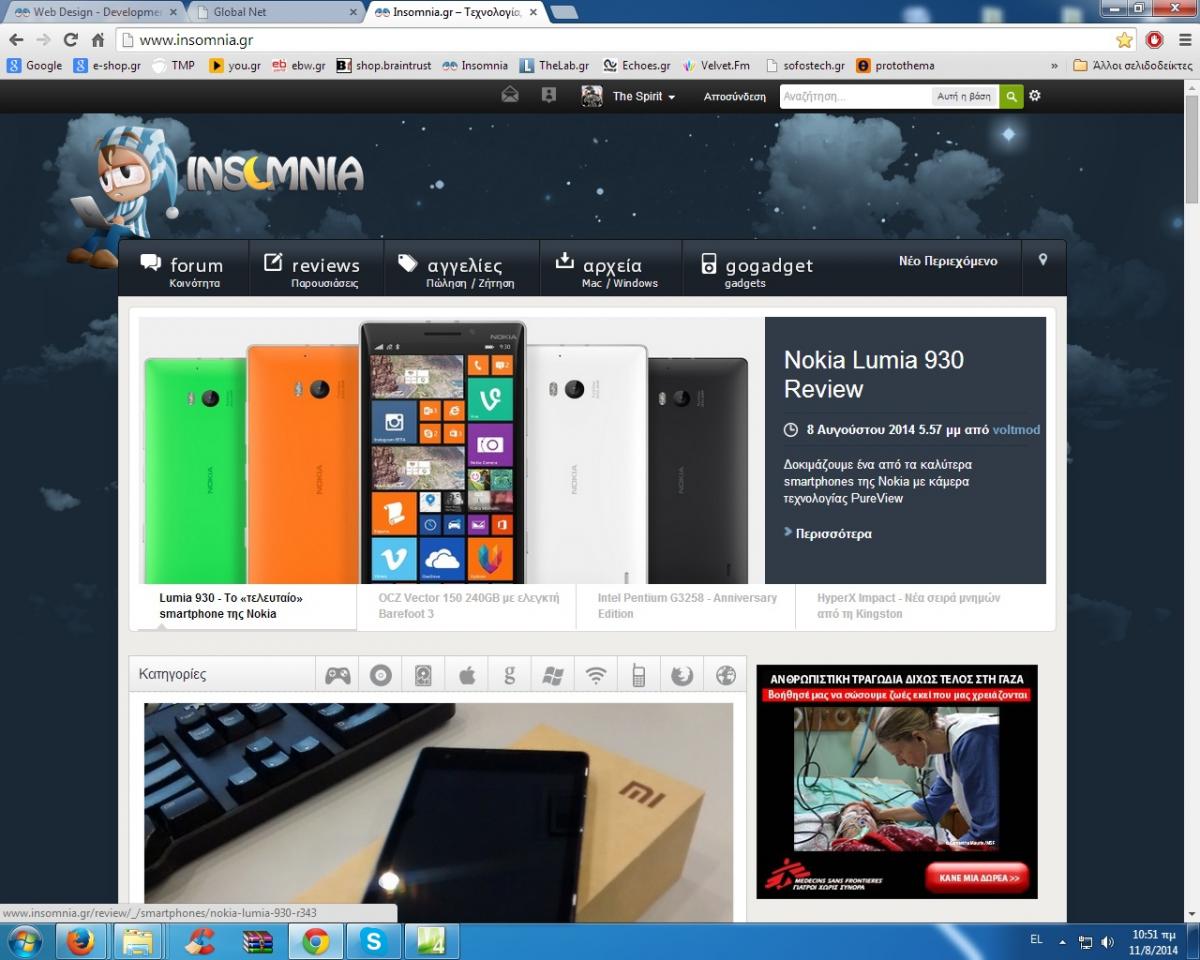
Task: Click the Chrome back arrow button
Action: point(16,40)
